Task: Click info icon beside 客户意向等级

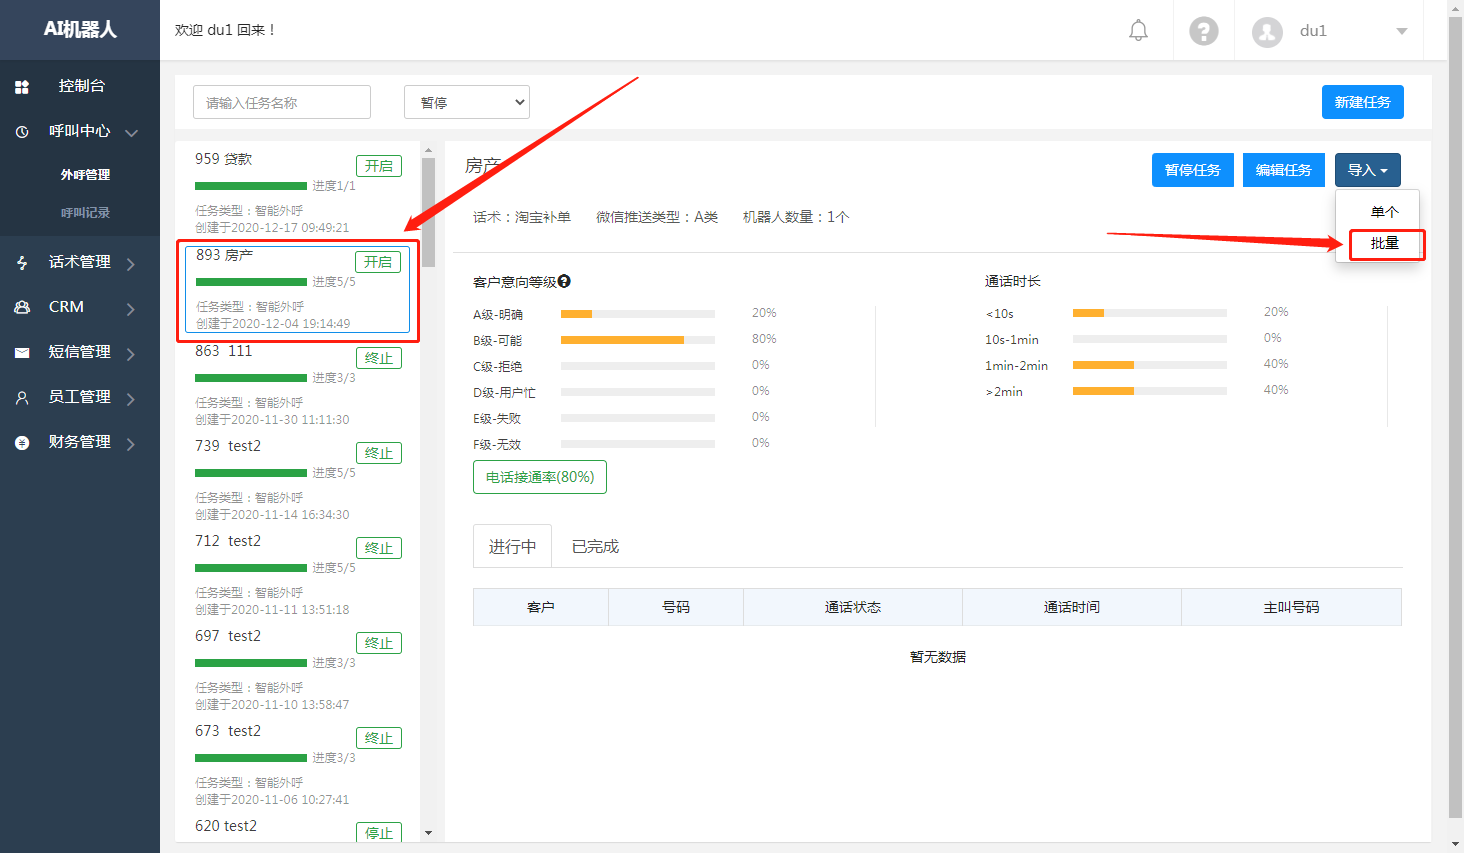Action: tap(564, 281)
